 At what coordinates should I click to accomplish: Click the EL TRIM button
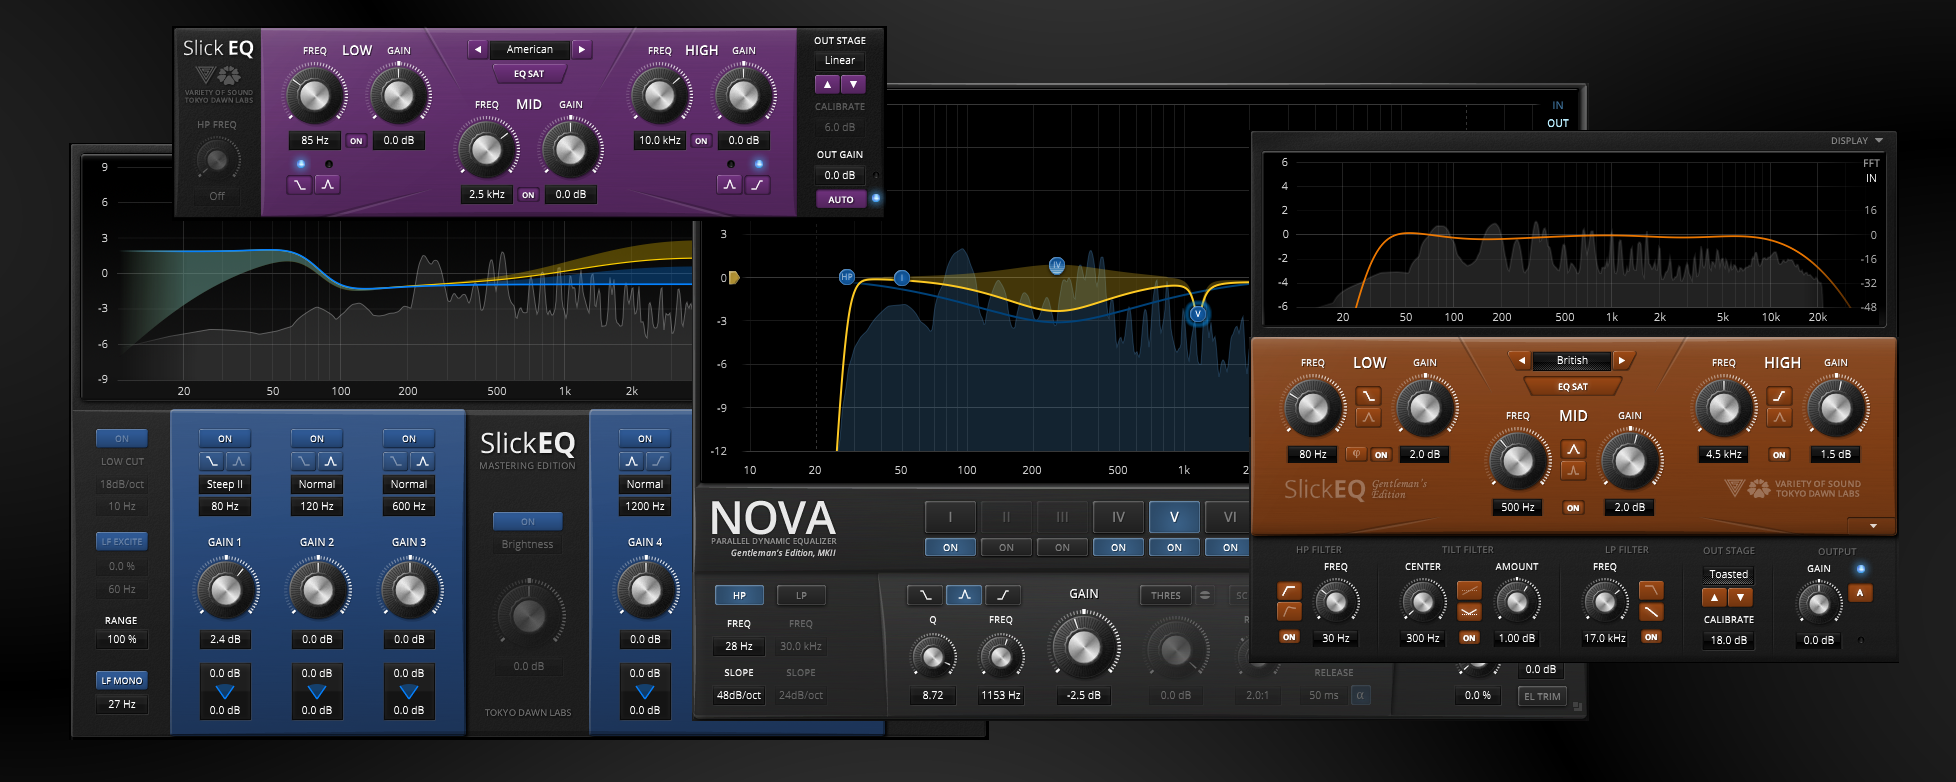coord(1543,696)
